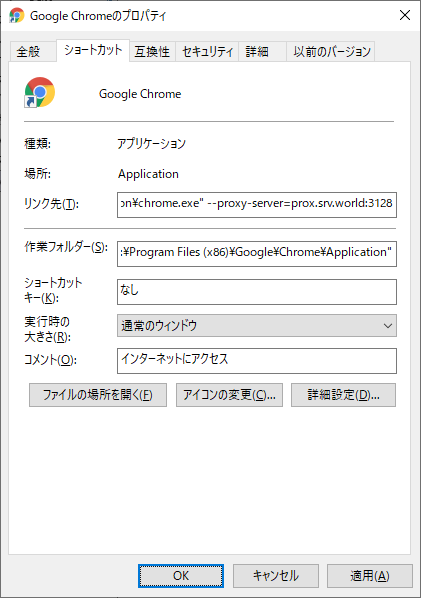
Task: Click the Google Chromeのプロパティ title text
Action: tap(98, 16)
